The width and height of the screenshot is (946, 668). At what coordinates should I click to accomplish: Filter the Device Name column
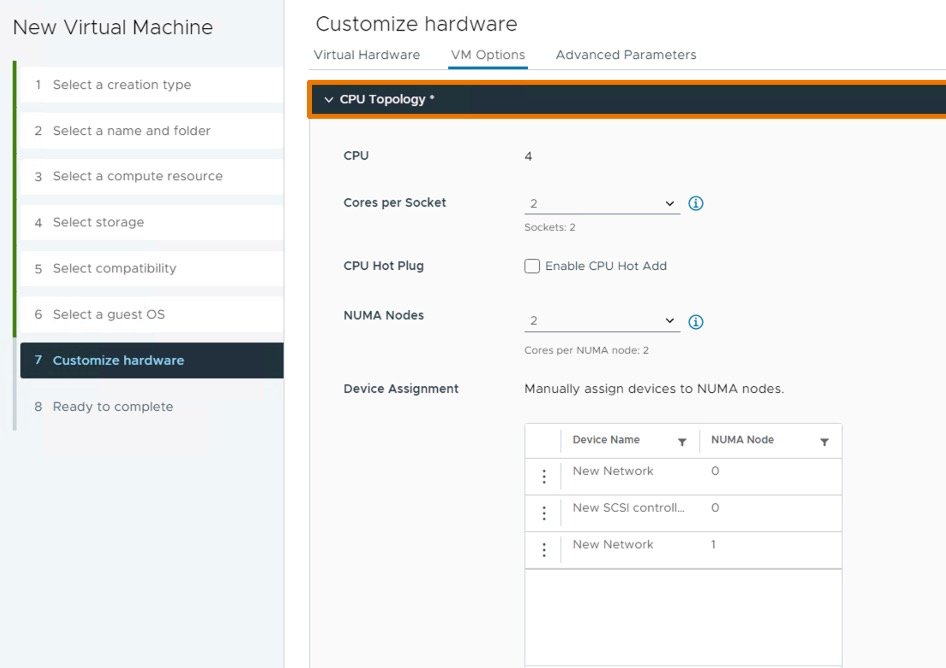[x=682, y=442]
